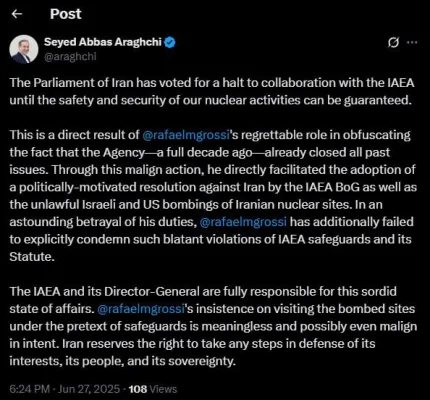The width and height of the screenshot is (430, 400).
Task: Click the blue verified checkmark badge
Action: pos(170,42)
